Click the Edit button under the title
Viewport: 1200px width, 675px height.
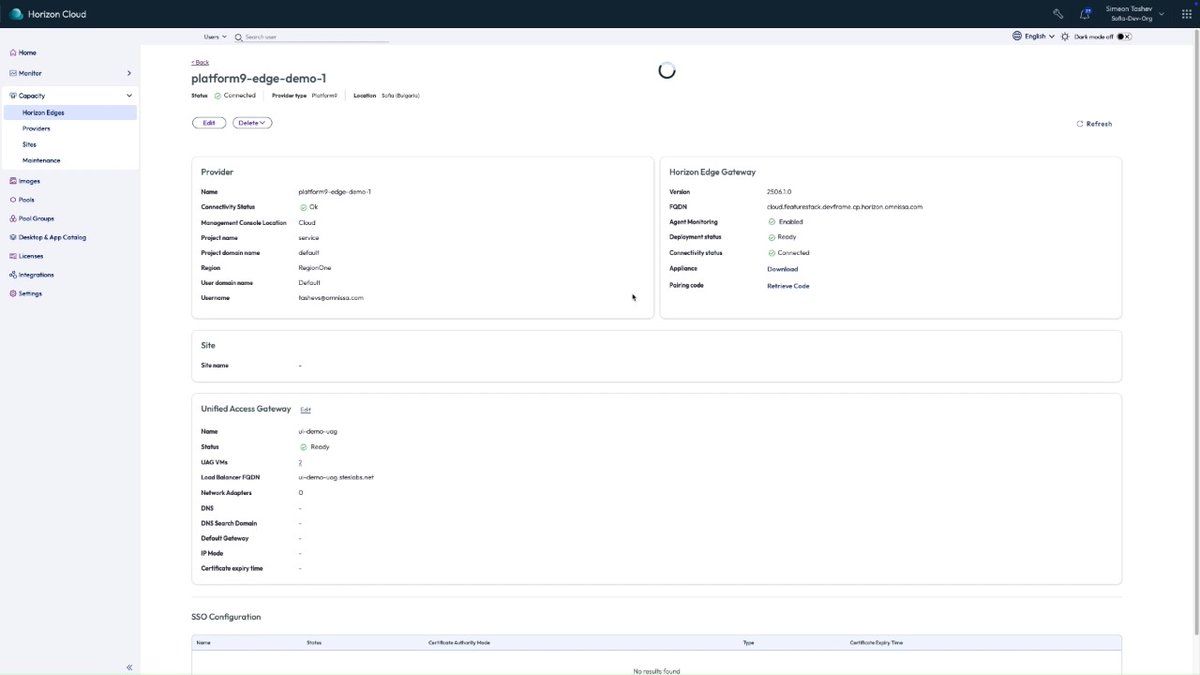[x=209, y=123]
